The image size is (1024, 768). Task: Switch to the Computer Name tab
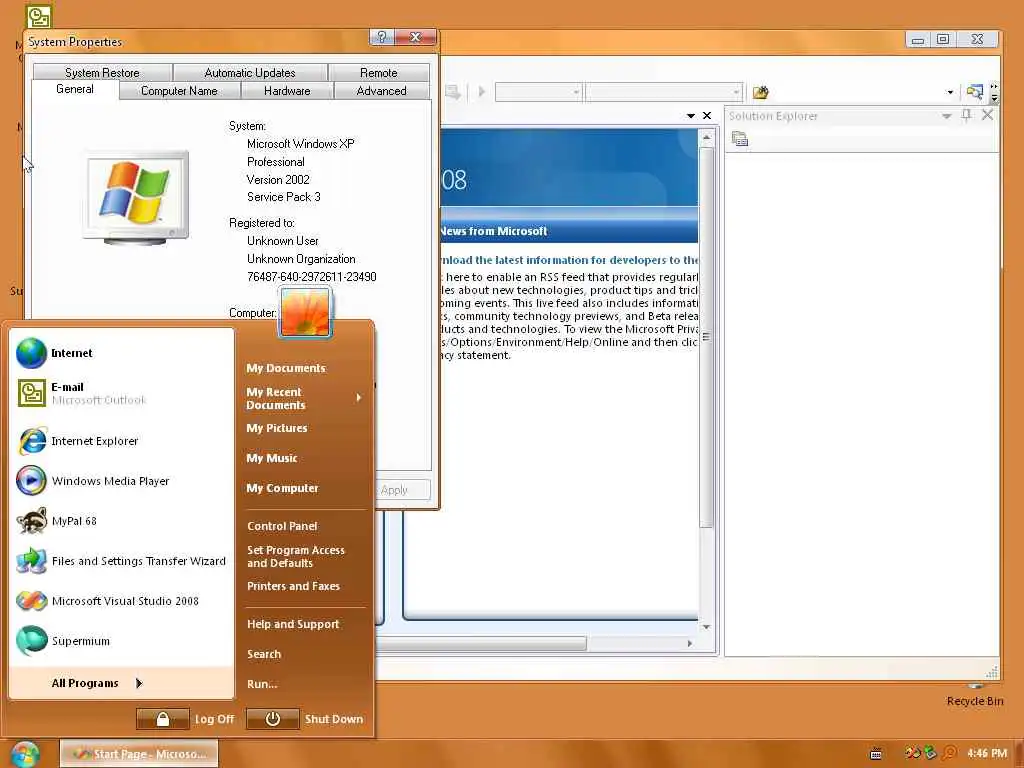pos(180,91)
